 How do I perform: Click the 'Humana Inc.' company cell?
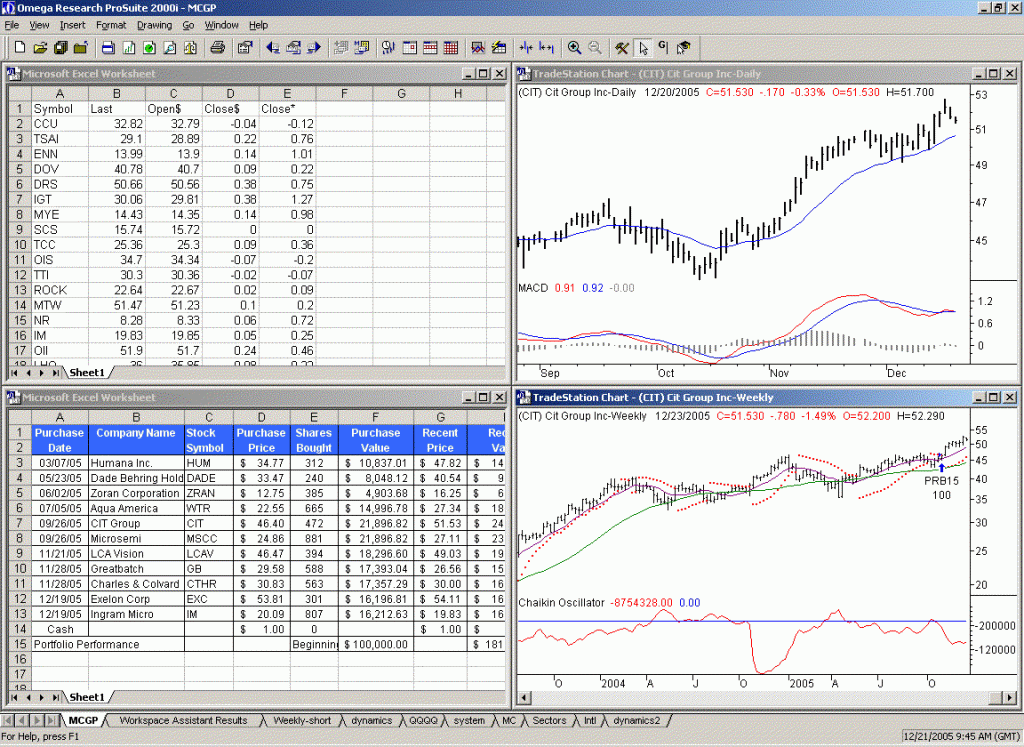pyautogui.click(x=136, y=463)
